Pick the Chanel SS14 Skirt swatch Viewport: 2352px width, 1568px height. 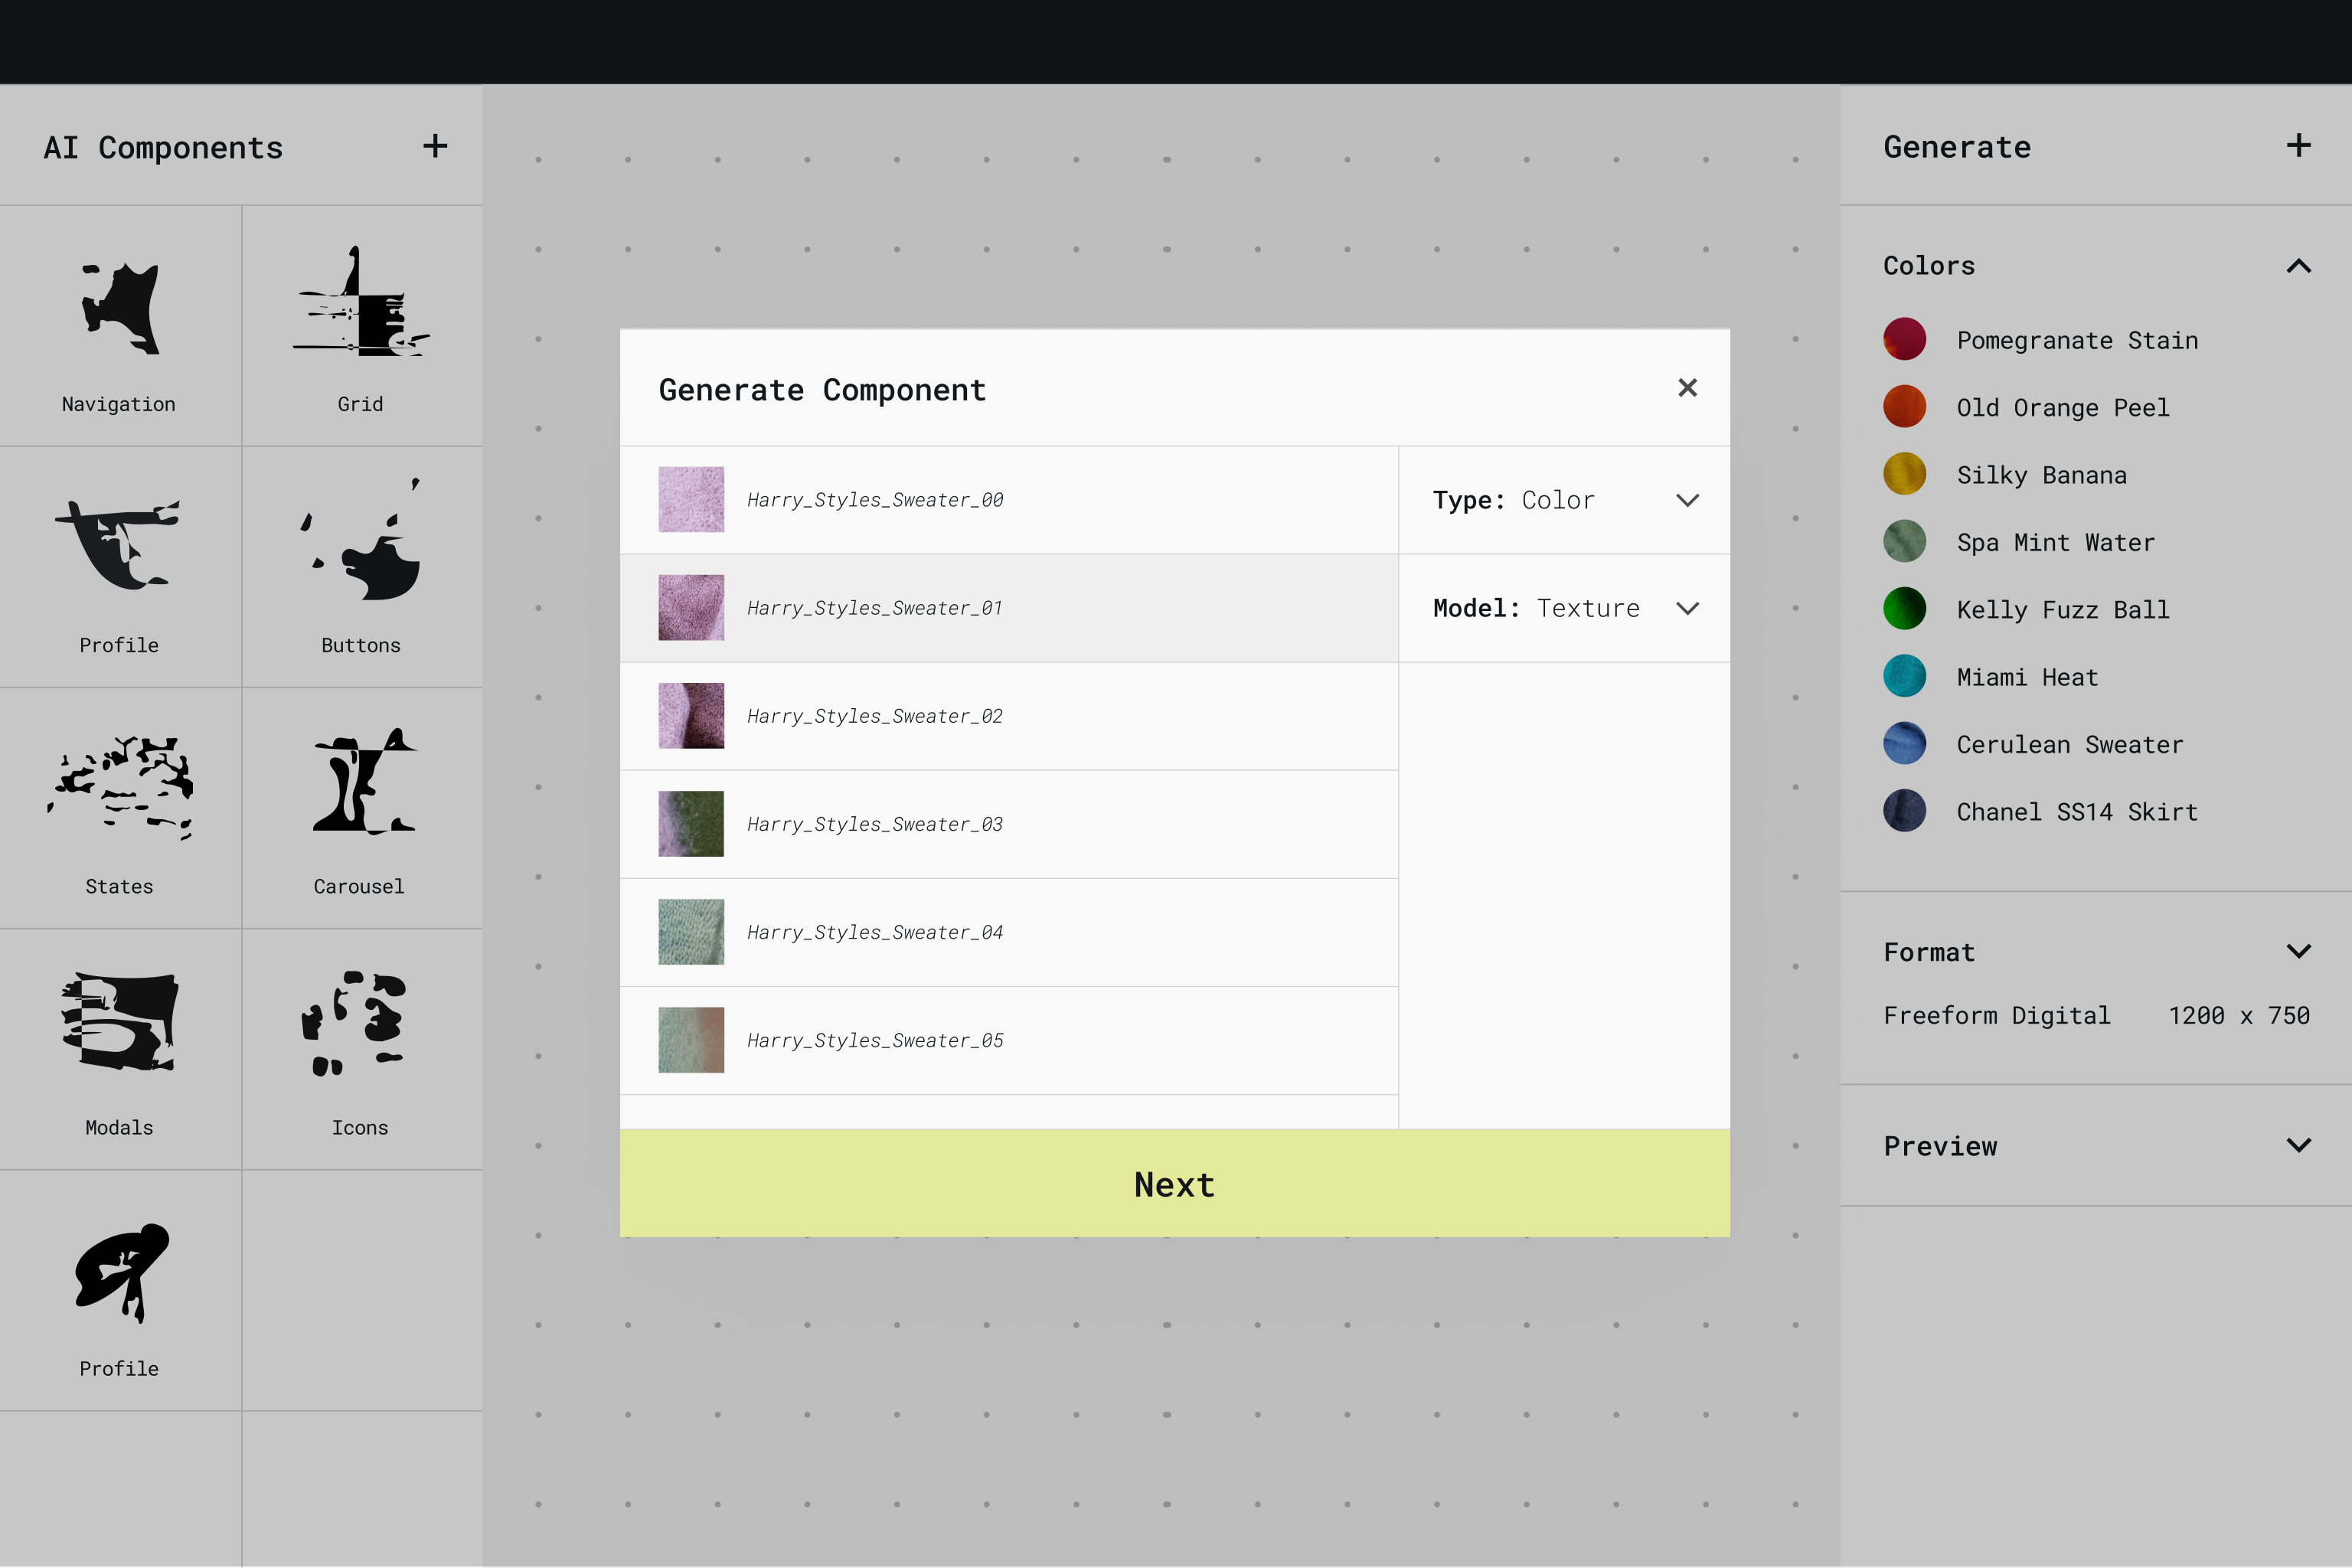pyautogui.click(x=1904, y=811)
